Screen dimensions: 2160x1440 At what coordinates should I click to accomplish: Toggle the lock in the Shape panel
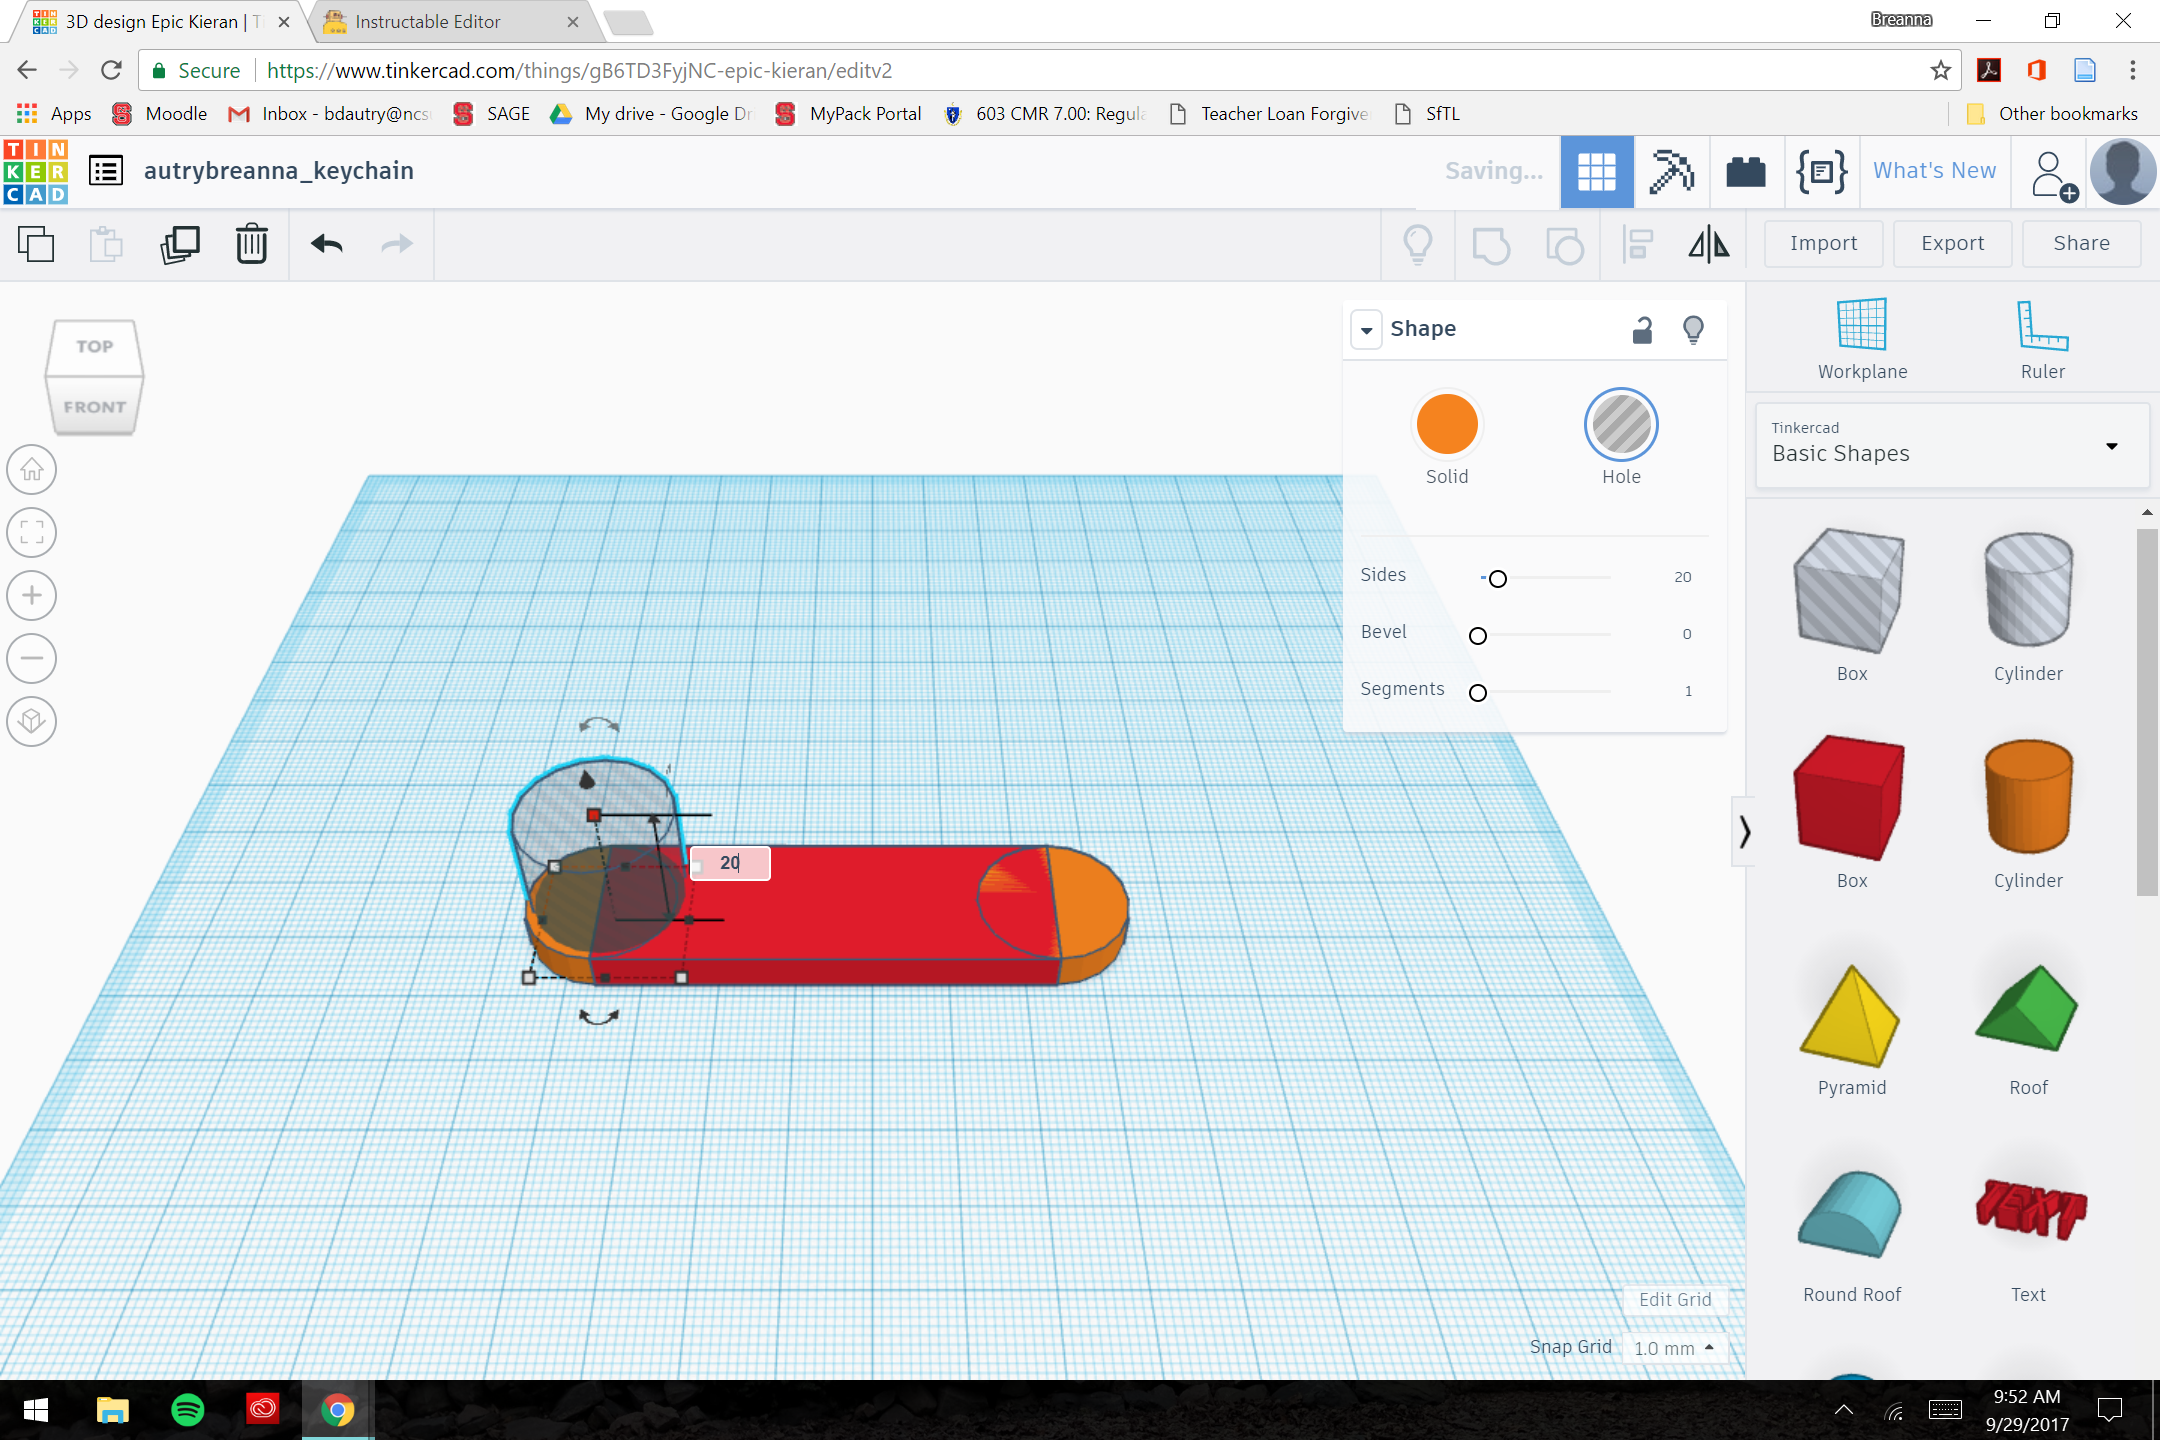(x=1641, y=329)
